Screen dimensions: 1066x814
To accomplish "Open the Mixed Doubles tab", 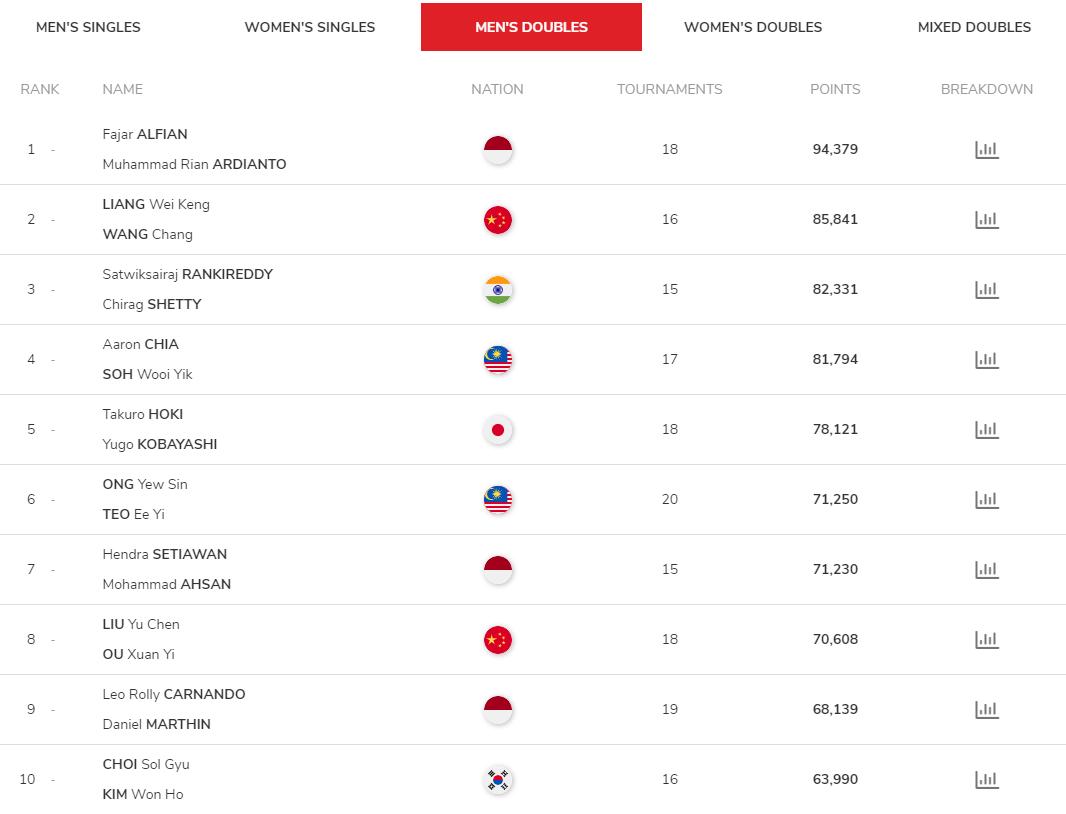I will [974, 27].
